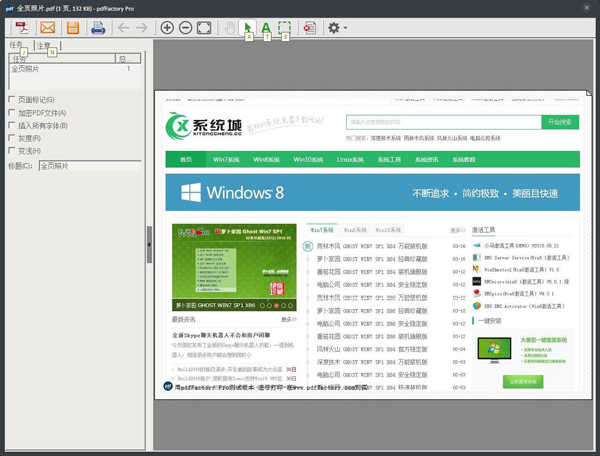Click the 首页 nav item in the preview

(186, 160)
